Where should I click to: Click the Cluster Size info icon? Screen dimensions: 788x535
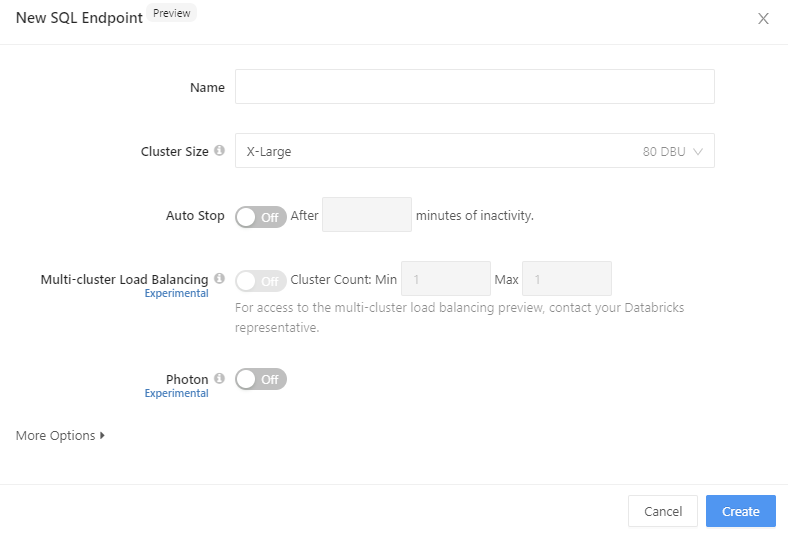(219, 151)
